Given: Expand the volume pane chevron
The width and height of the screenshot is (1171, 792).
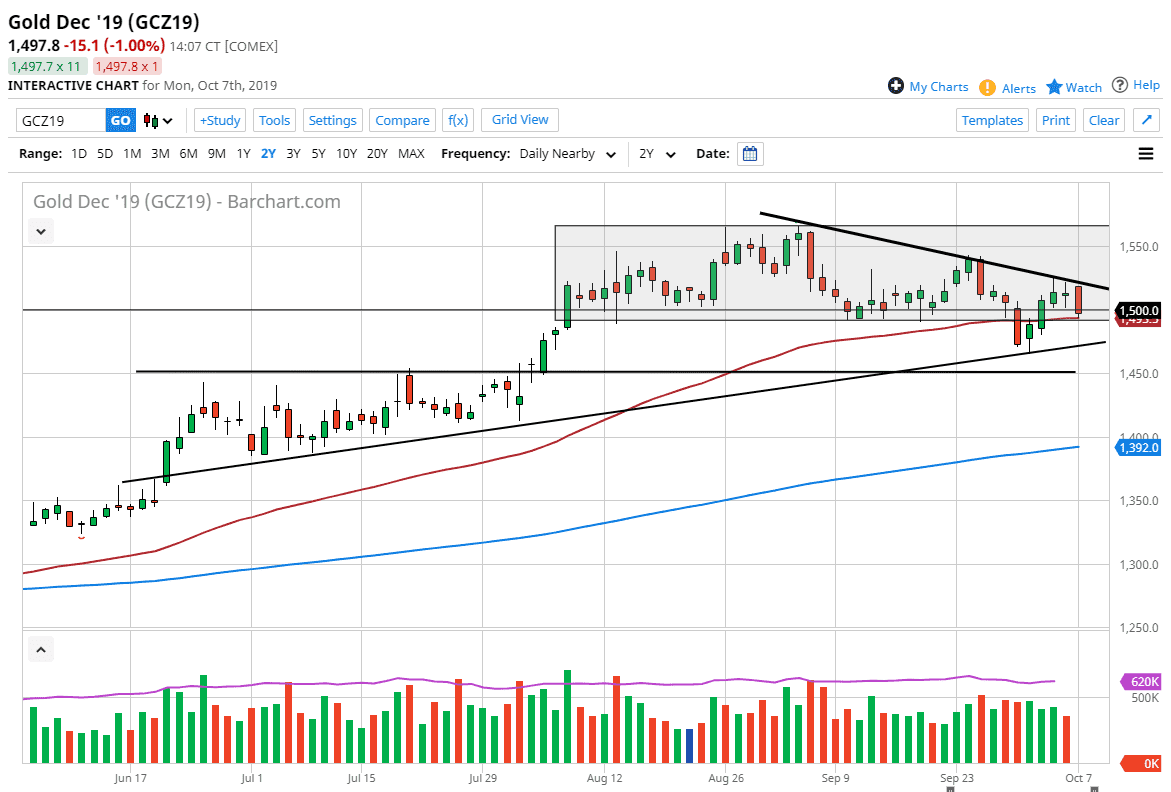Looking at the screenshot, I should coord(40,650).
